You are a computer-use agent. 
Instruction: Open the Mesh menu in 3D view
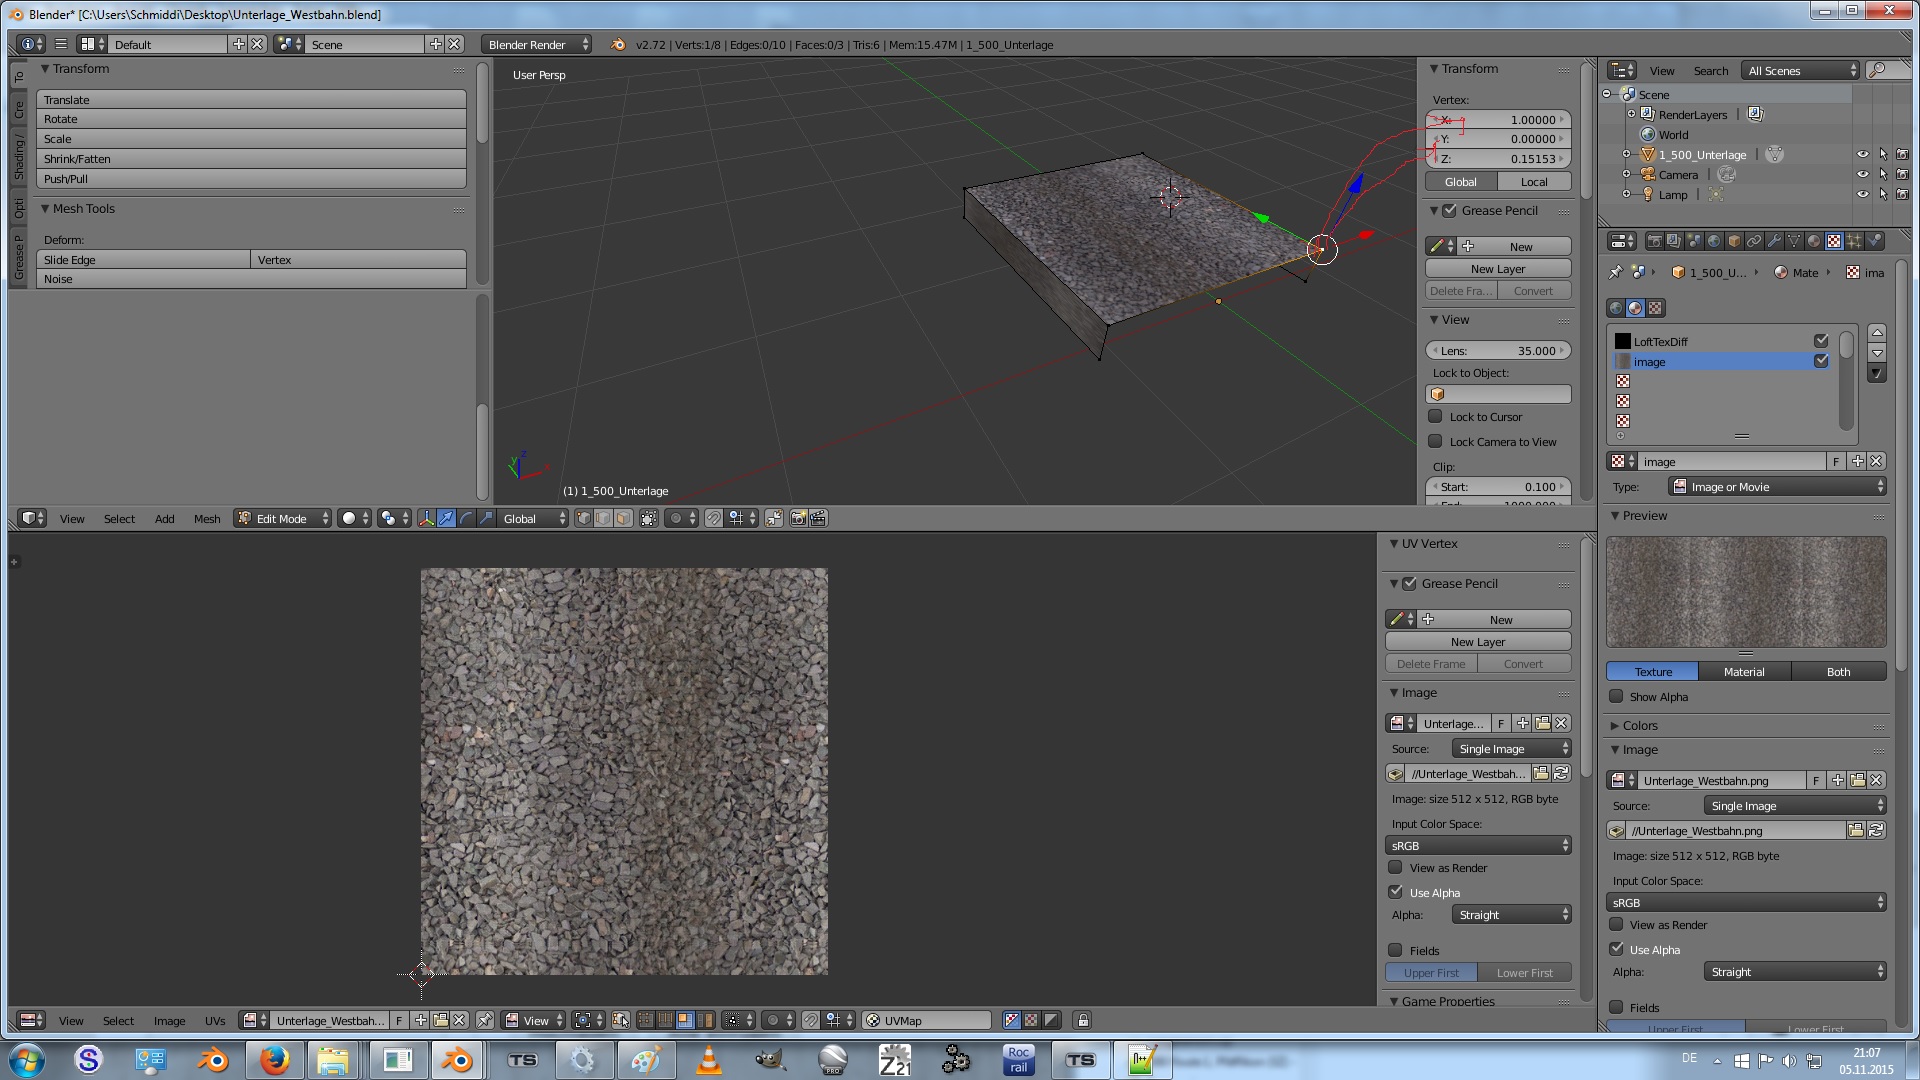[207, 518]
